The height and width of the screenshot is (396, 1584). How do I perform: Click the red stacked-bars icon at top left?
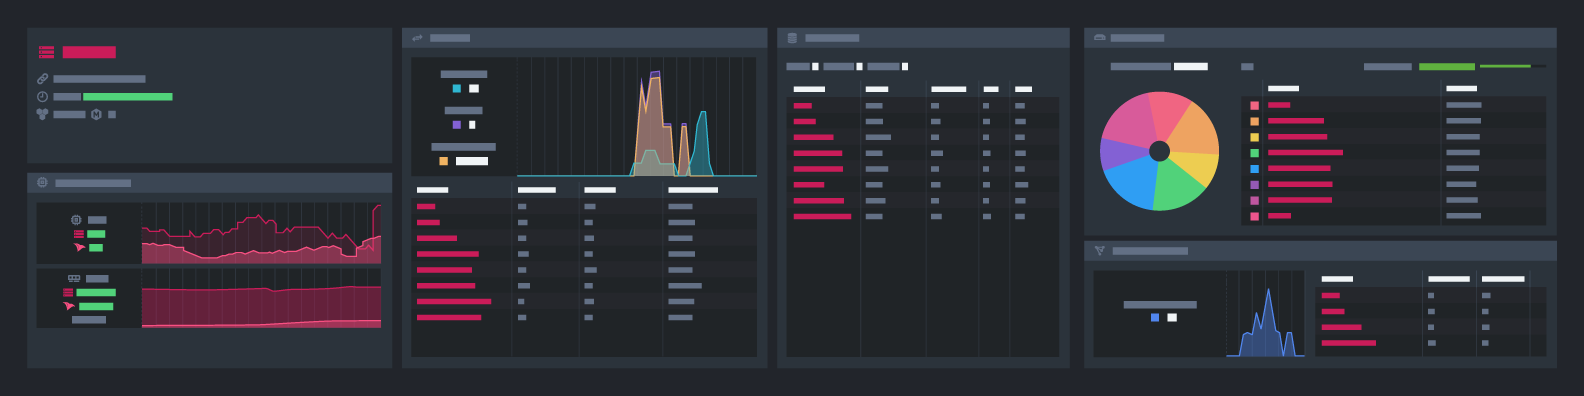pyautogui.click(x=46, y=52)
